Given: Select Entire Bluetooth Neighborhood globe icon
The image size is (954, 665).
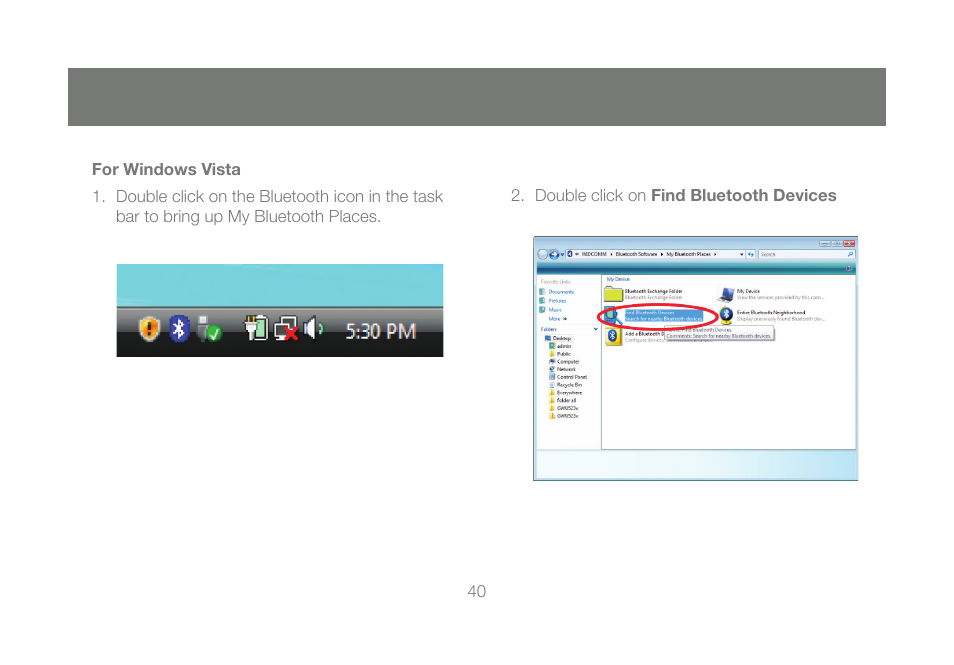Looking at the screenshot, I should [x=726, y=315].
